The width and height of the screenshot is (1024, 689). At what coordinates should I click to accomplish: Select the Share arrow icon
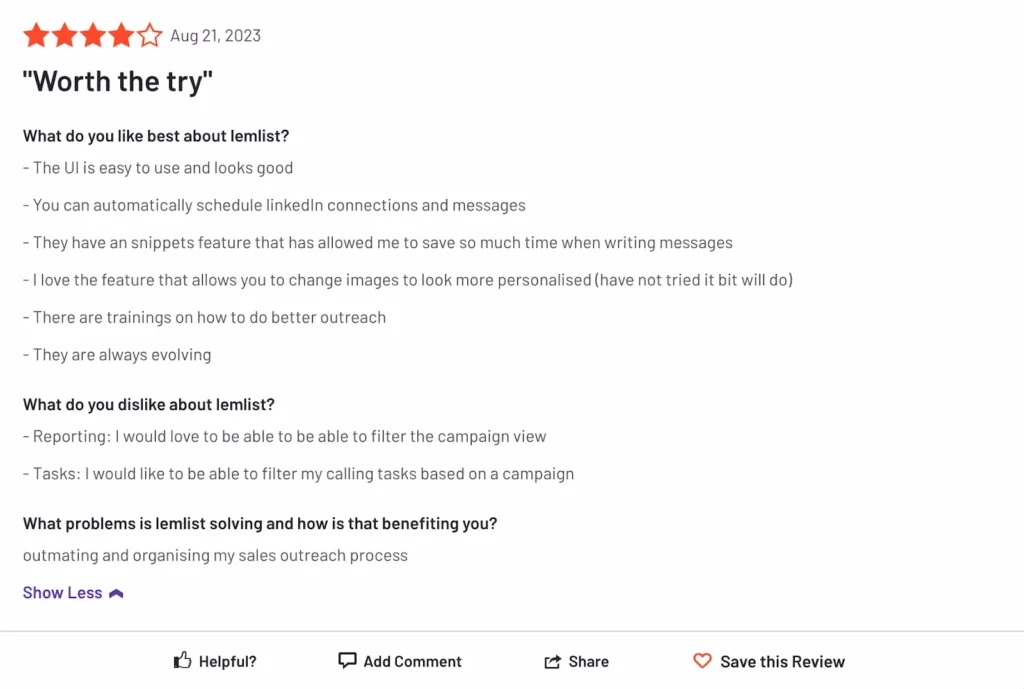(x=551, y=660)
